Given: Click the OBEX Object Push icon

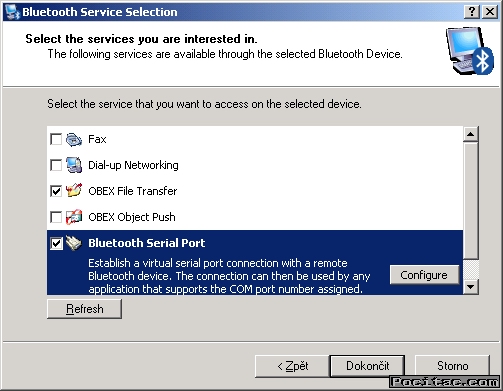Looking at the screenshot, I should [74, 217].
